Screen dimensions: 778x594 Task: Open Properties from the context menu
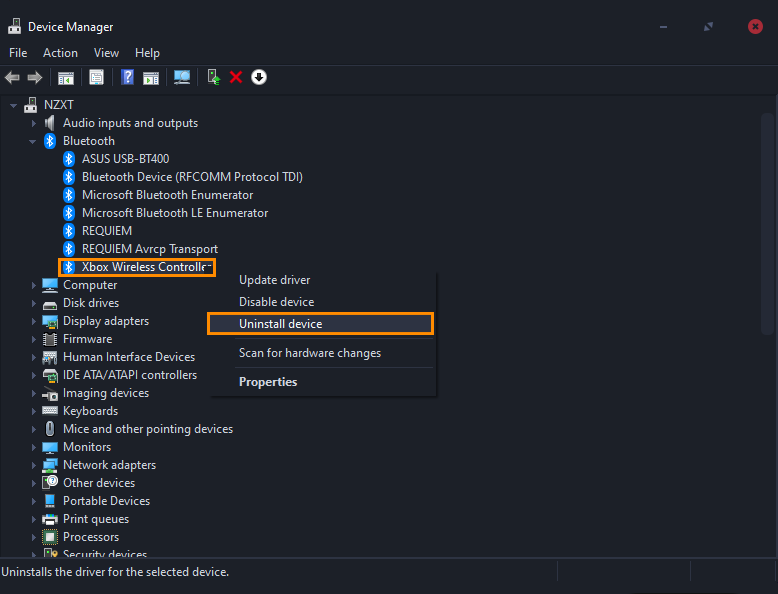323,382
